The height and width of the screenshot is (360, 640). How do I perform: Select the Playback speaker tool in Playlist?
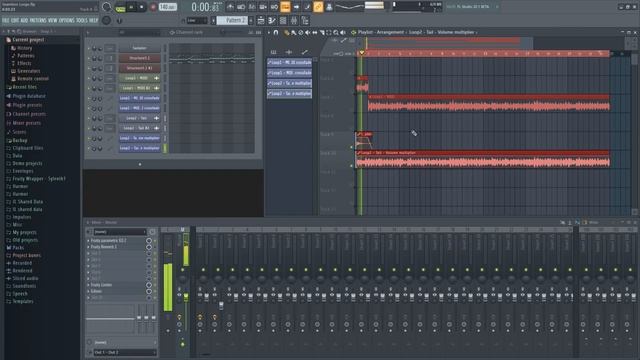343,32
